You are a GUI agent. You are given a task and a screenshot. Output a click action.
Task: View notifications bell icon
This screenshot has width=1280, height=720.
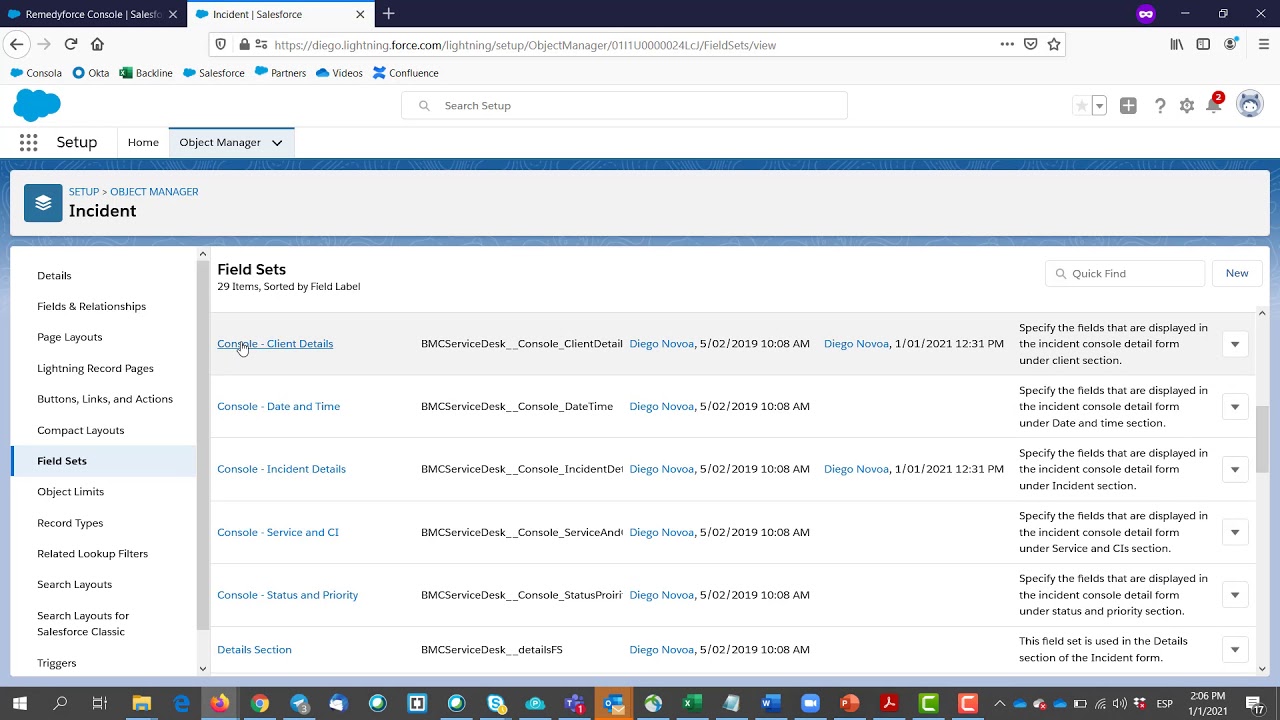(1214, 105)
